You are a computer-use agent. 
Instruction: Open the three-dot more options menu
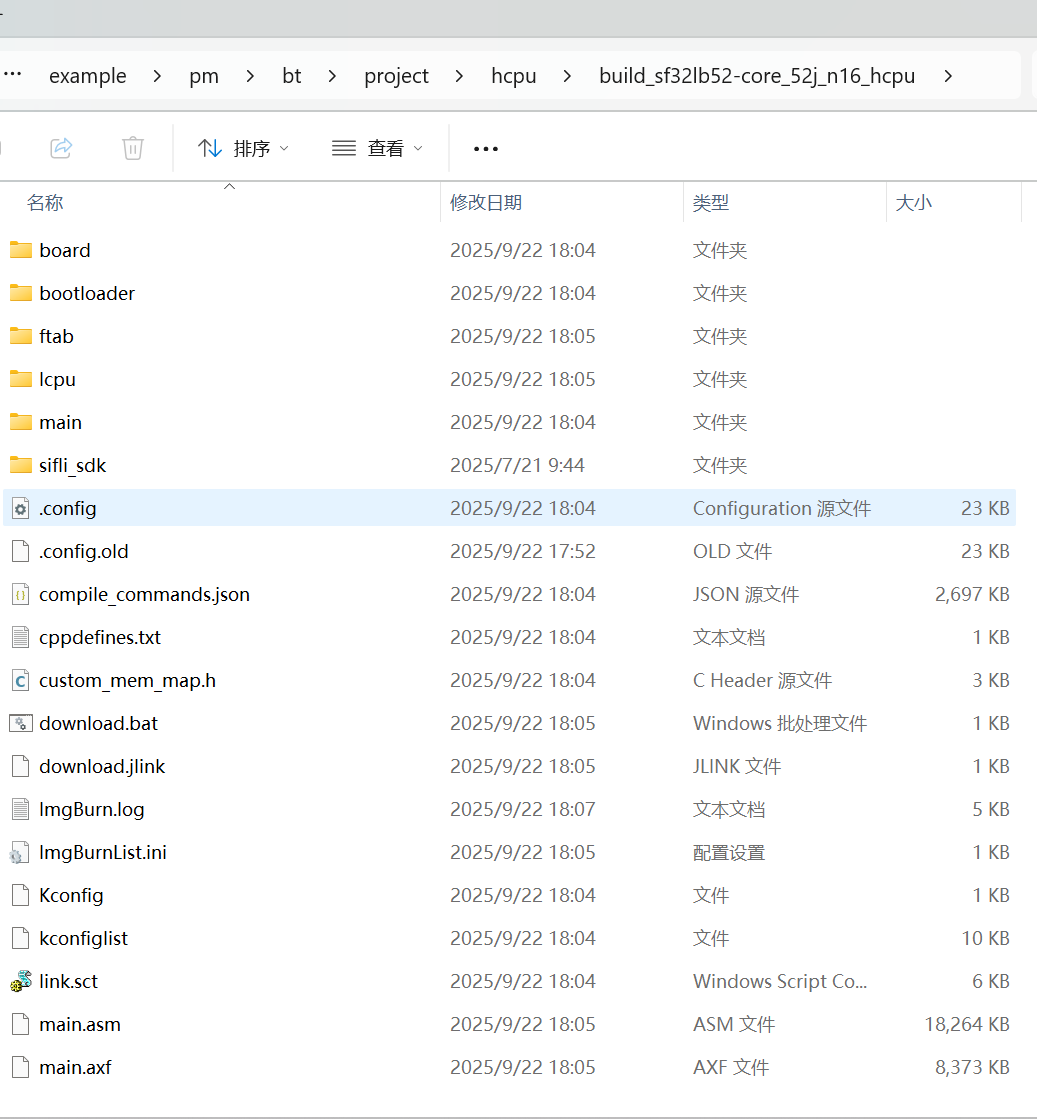[x=486, y=148]
